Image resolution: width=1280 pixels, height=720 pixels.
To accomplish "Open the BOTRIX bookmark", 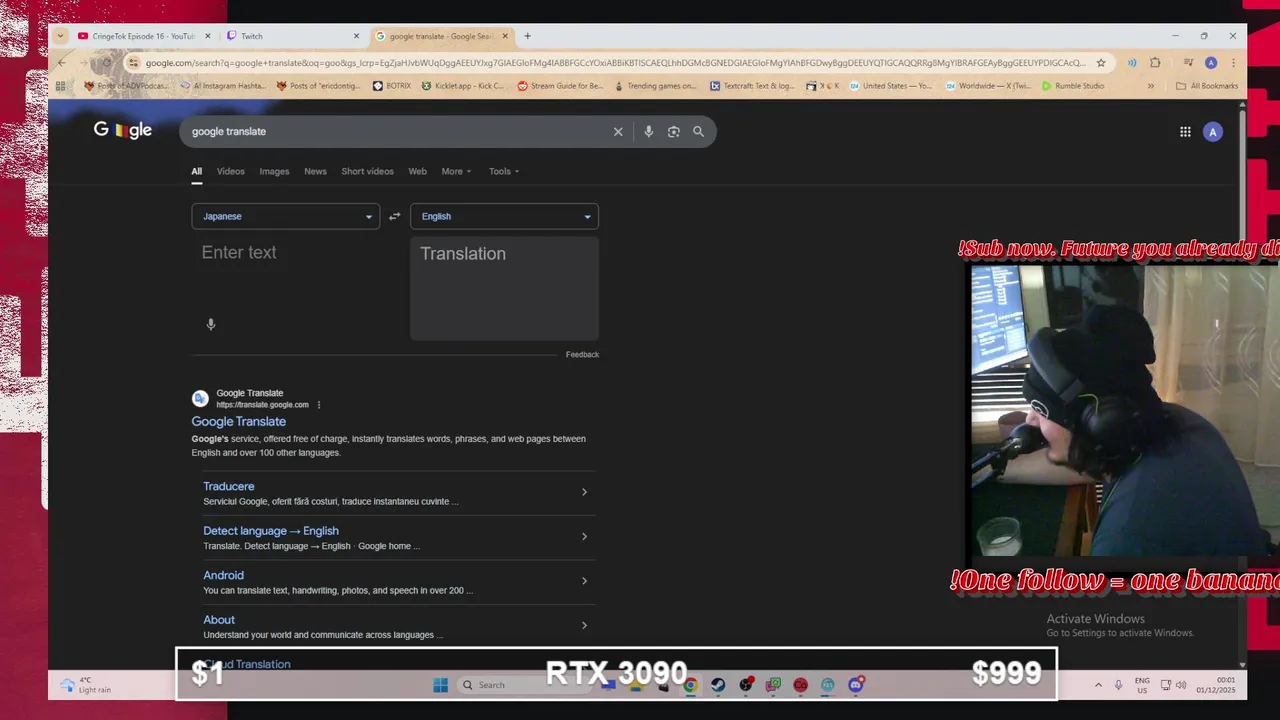I will coord(391,86).
